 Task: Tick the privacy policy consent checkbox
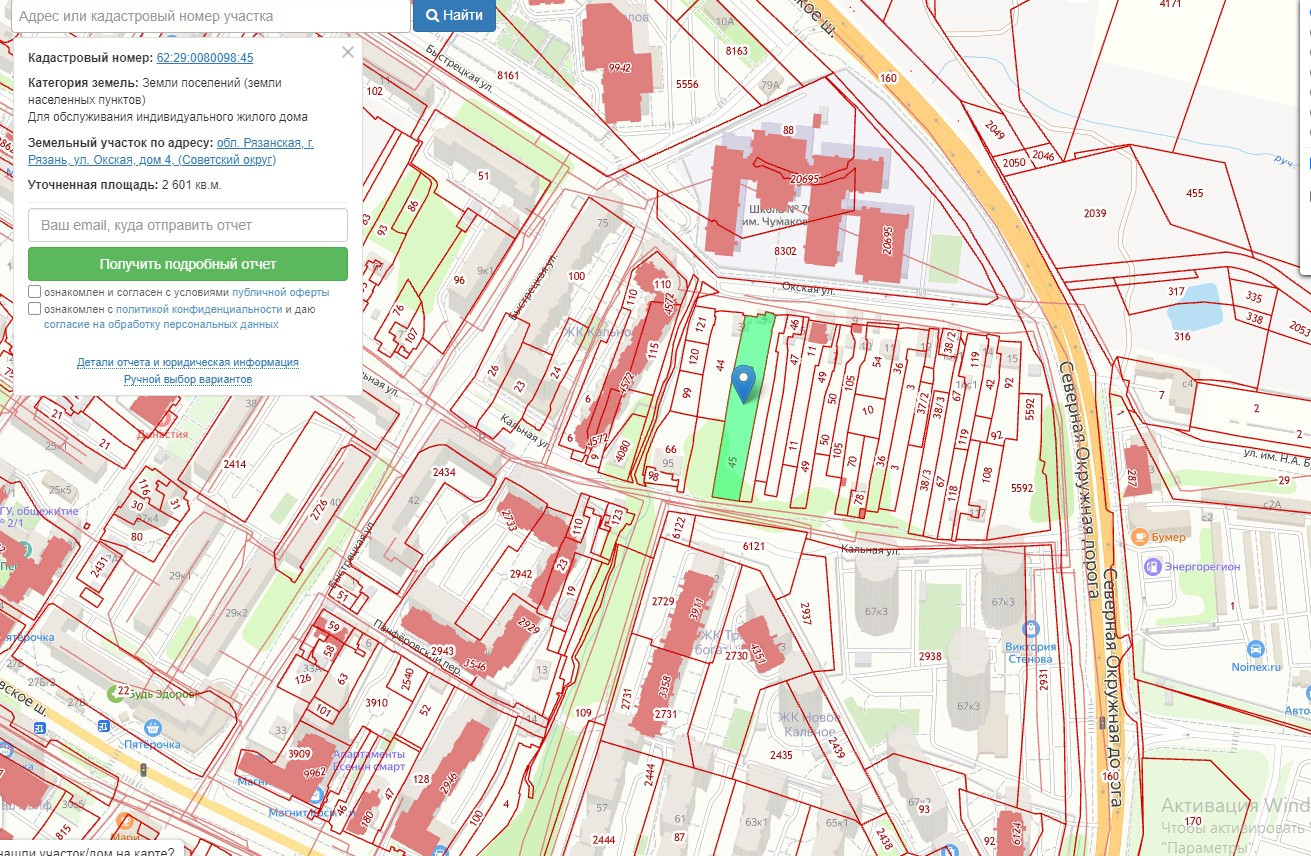pyautogui.click(x=35, y=309)
